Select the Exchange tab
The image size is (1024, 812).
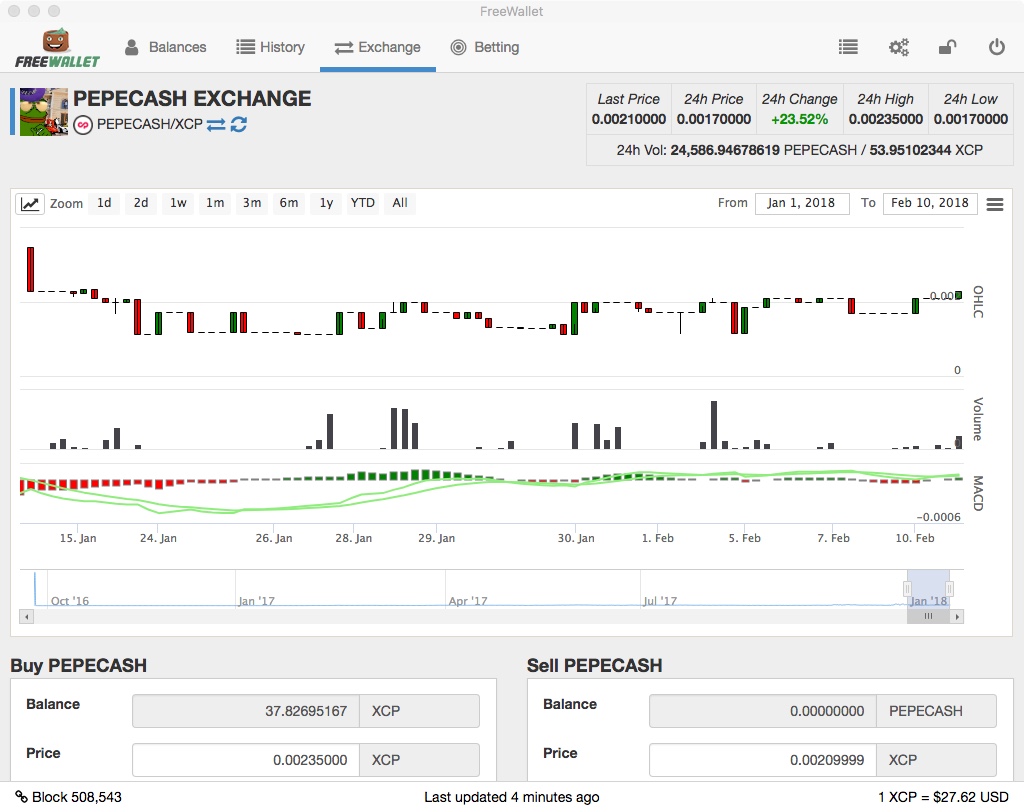pyautogui.click(x=377, y=47)
